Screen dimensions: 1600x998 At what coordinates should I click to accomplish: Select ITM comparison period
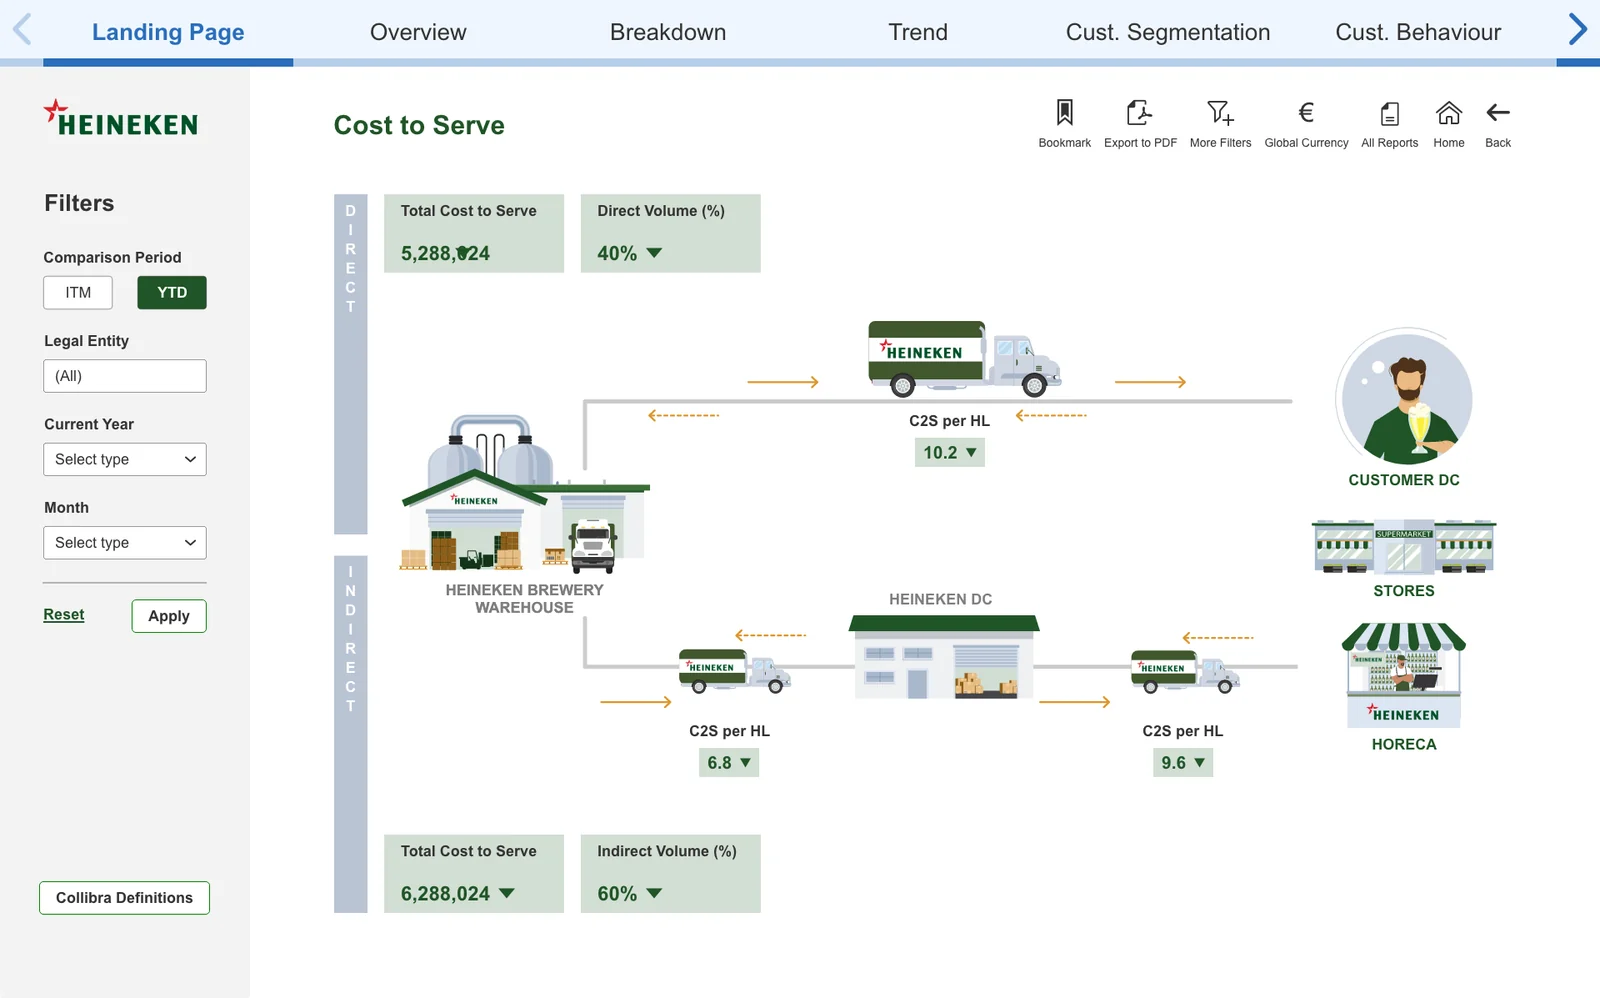click(x=78, y=293)
